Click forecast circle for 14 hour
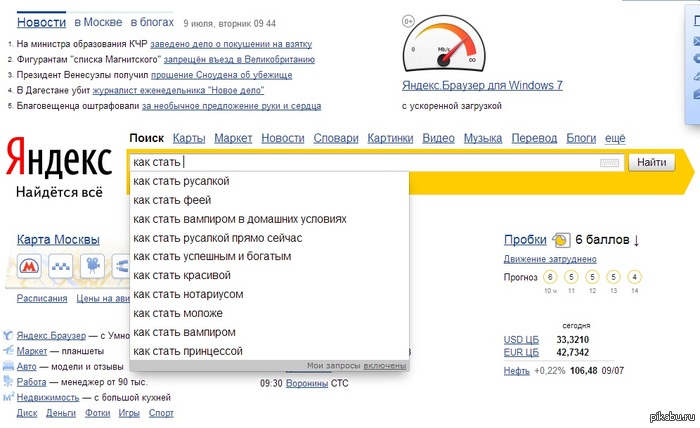The image size is (700, 428). (x=634, y=277)
